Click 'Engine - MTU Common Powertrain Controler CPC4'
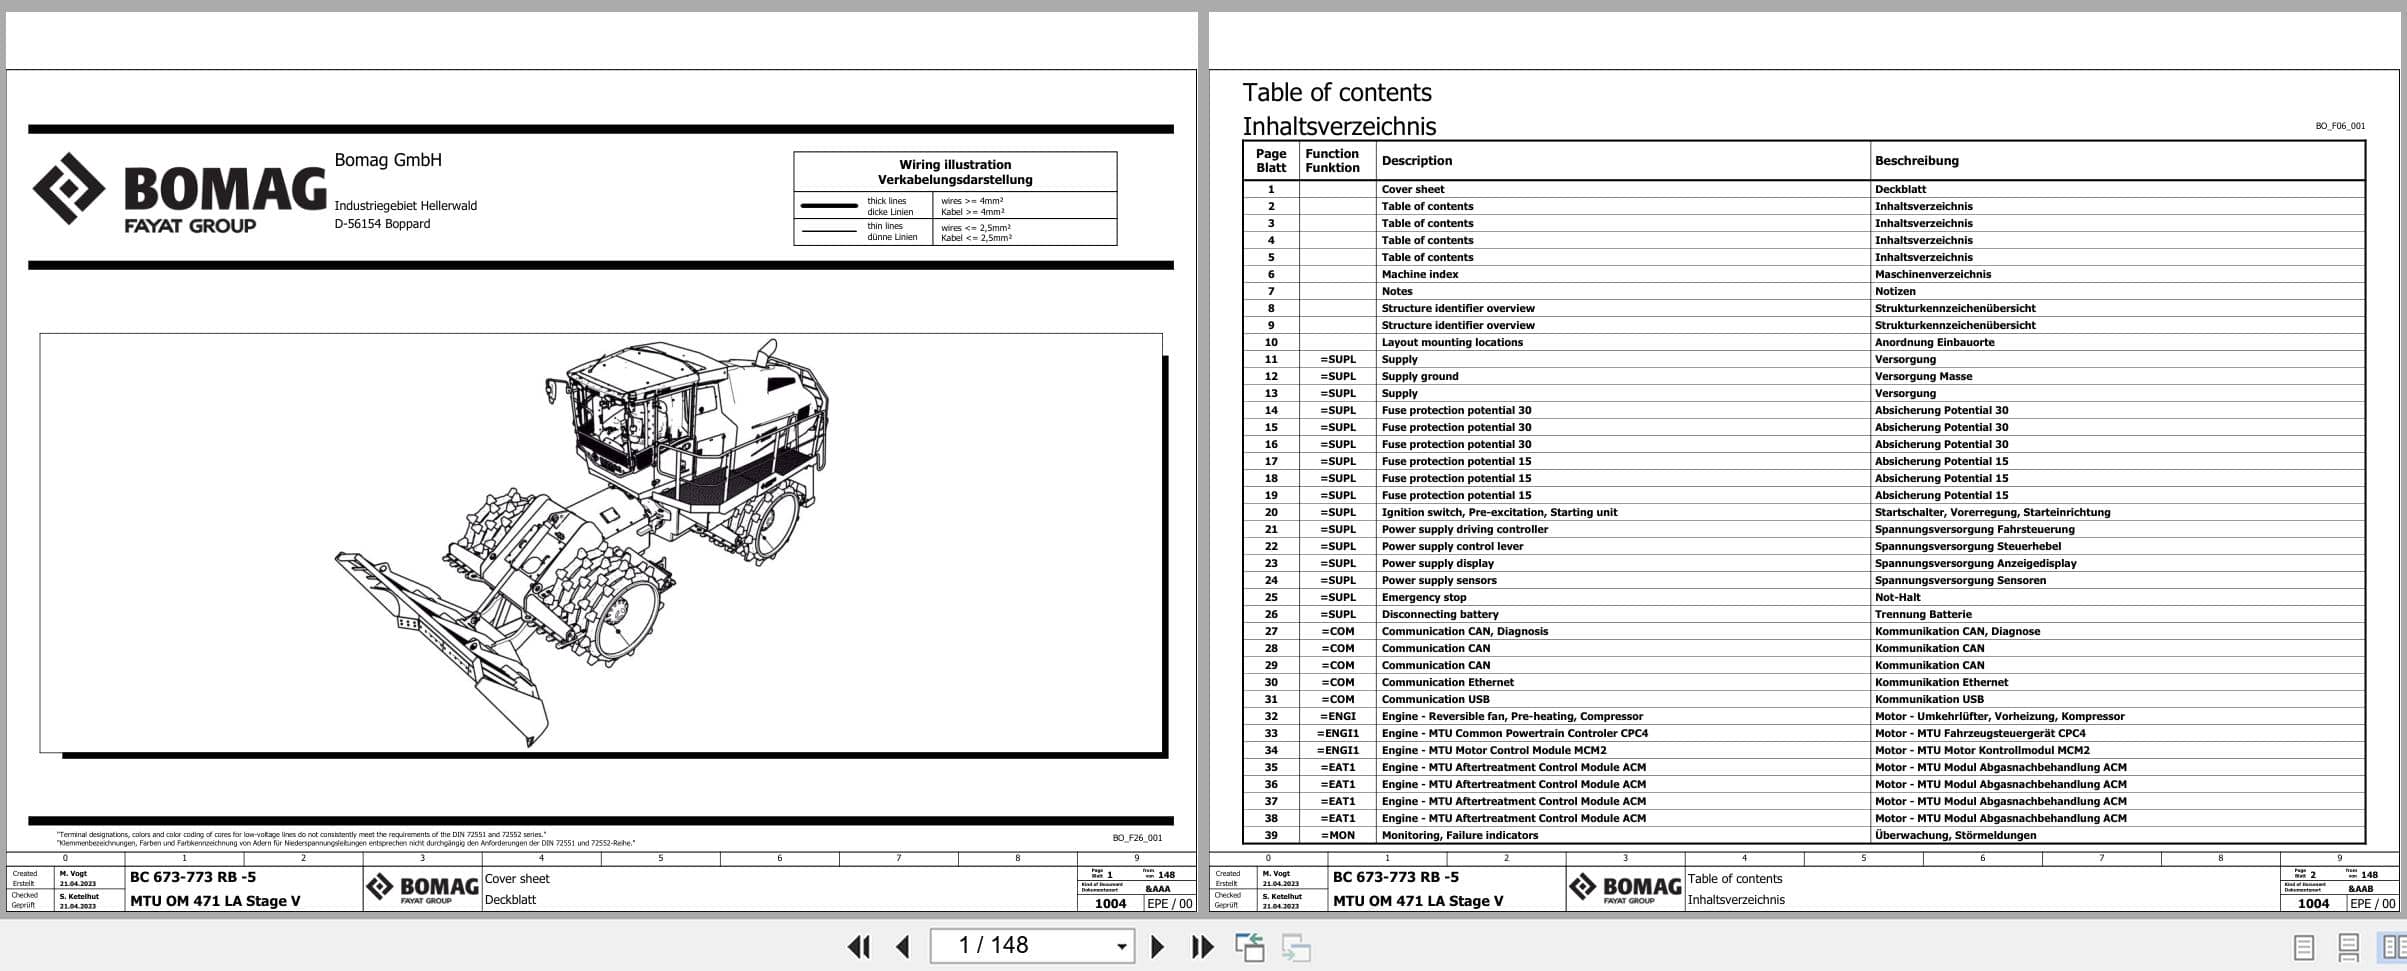 click(x=1515, y=733)
